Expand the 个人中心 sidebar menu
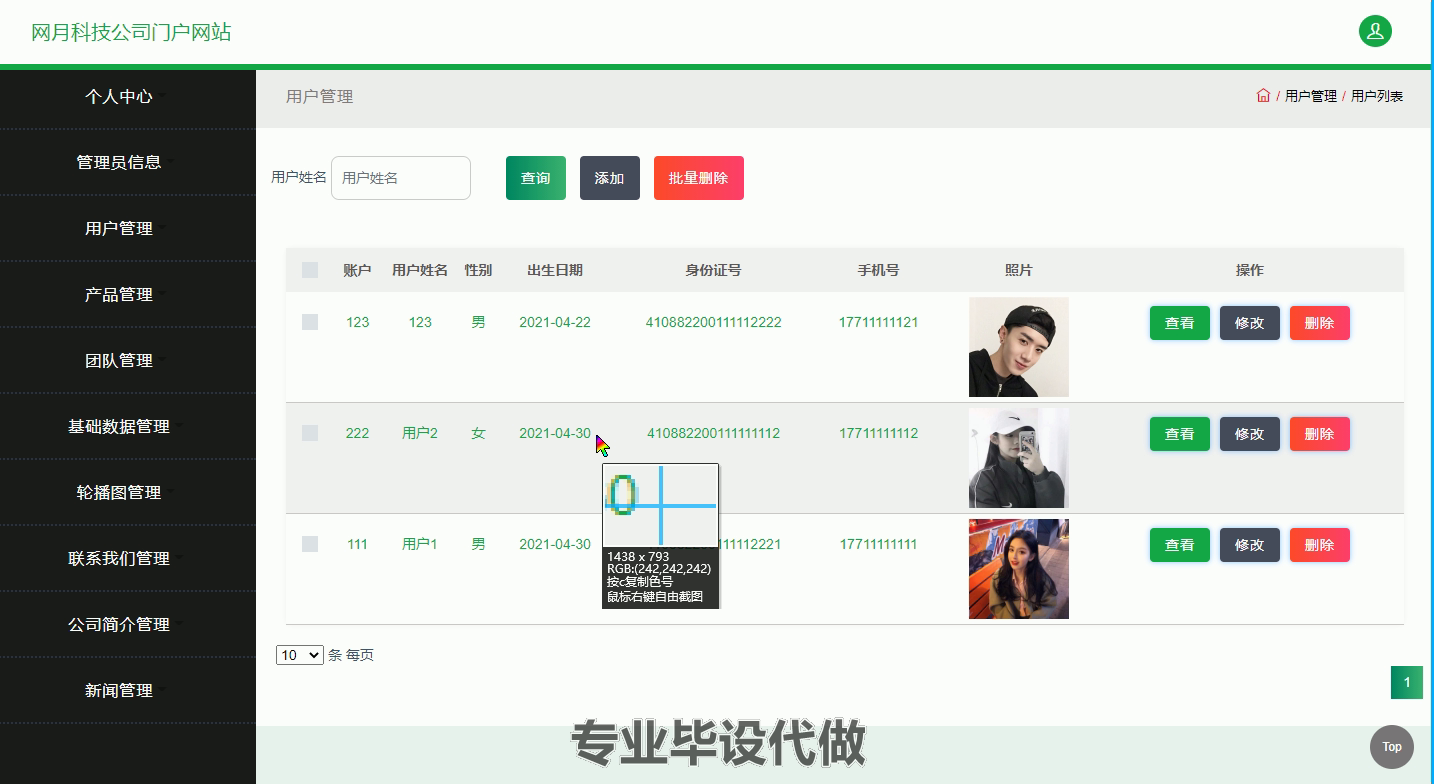 pyautogui.click(x=128, y=96)
